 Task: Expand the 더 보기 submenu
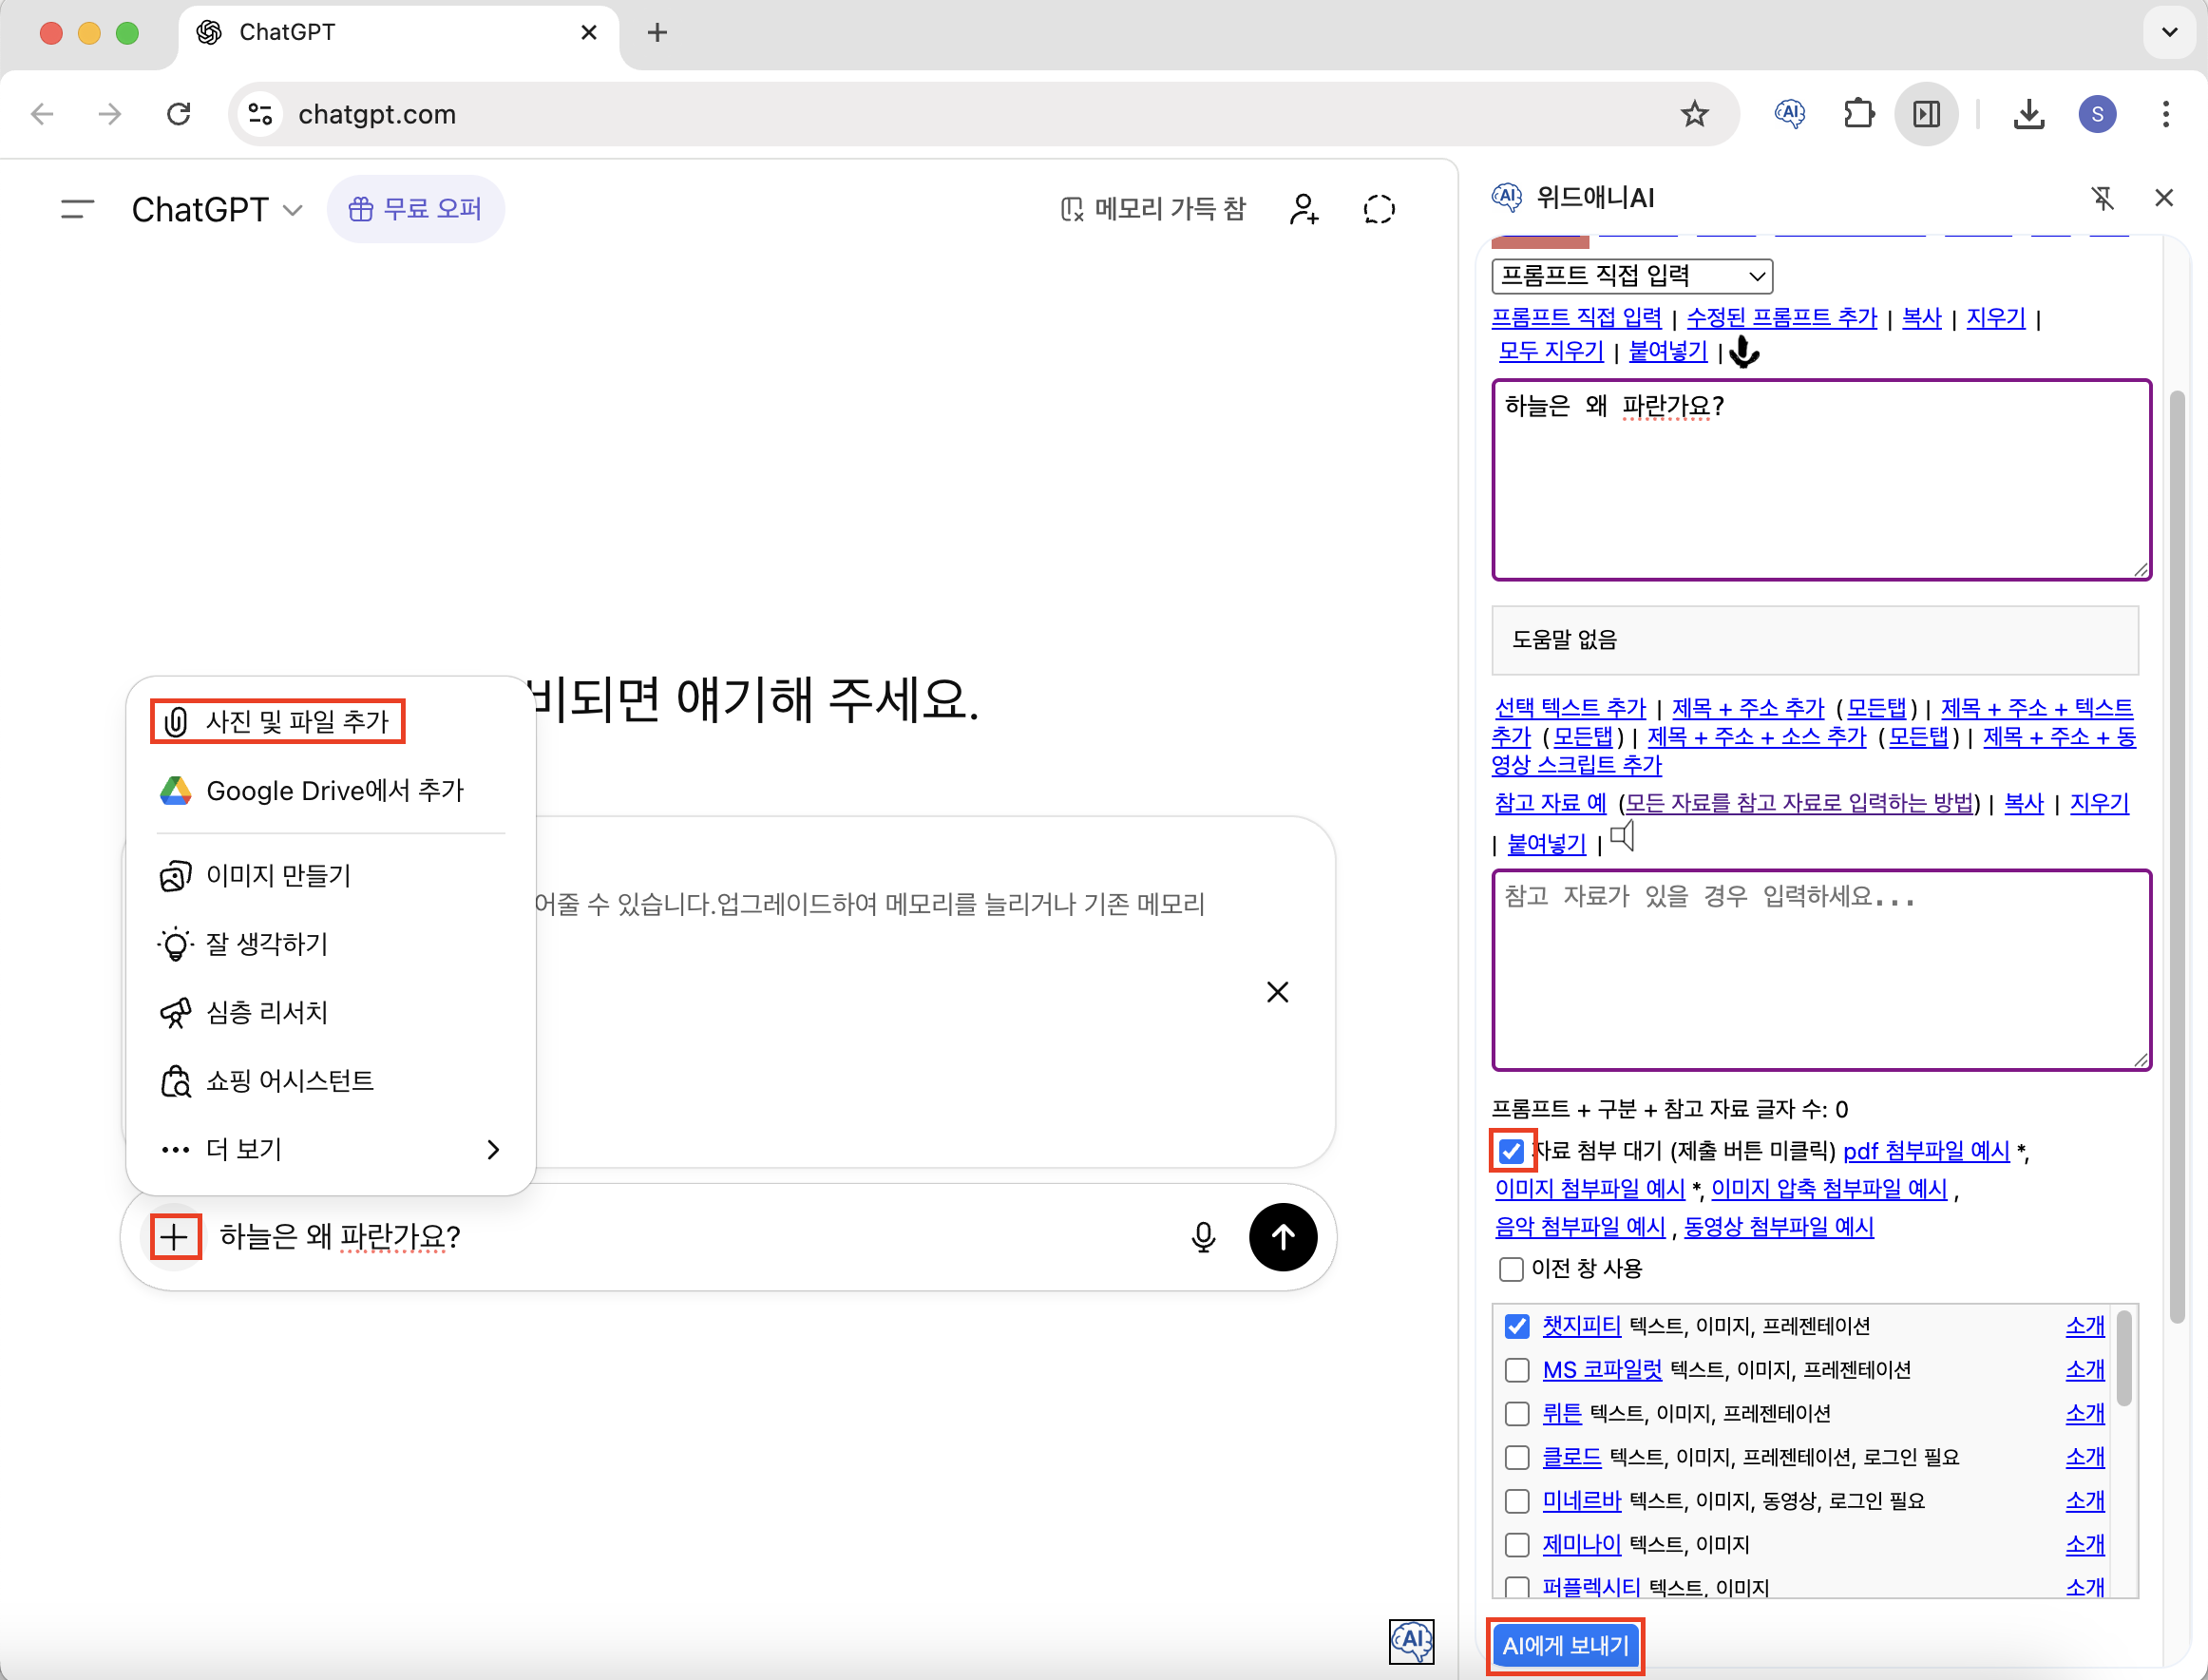(x=330, y=1149)
